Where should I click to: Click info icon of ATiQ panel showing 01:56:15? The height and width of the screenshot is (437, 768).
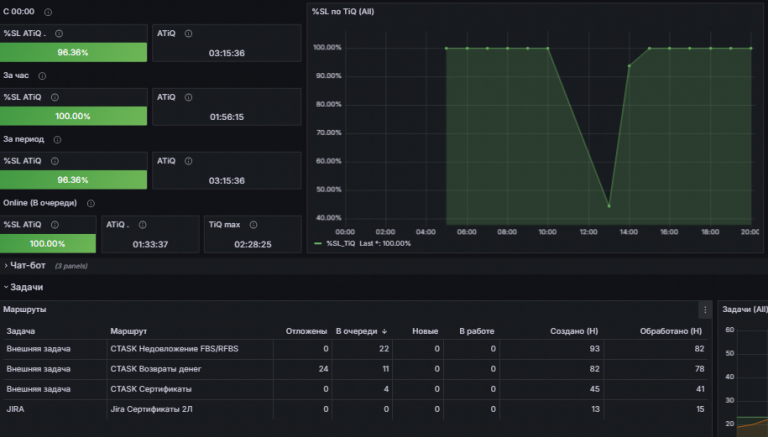tap(188, 97)
